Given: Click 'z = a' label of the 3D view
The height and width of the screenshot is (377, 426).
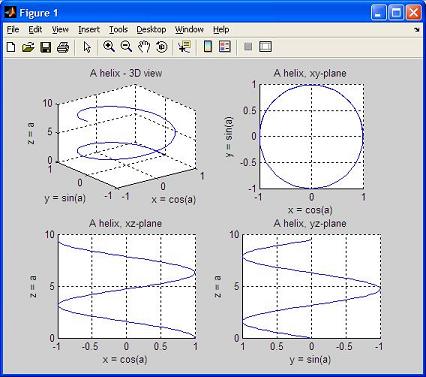Looking at the screenshot, I should click(x=30, y=133).
